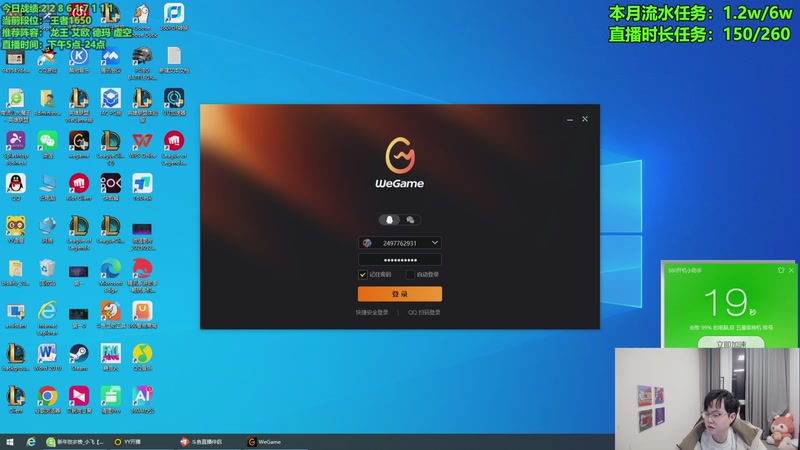Select the wegame desktop shortcut icon
Viewport: 800px width, 450px height.
[x=79, y=144]
